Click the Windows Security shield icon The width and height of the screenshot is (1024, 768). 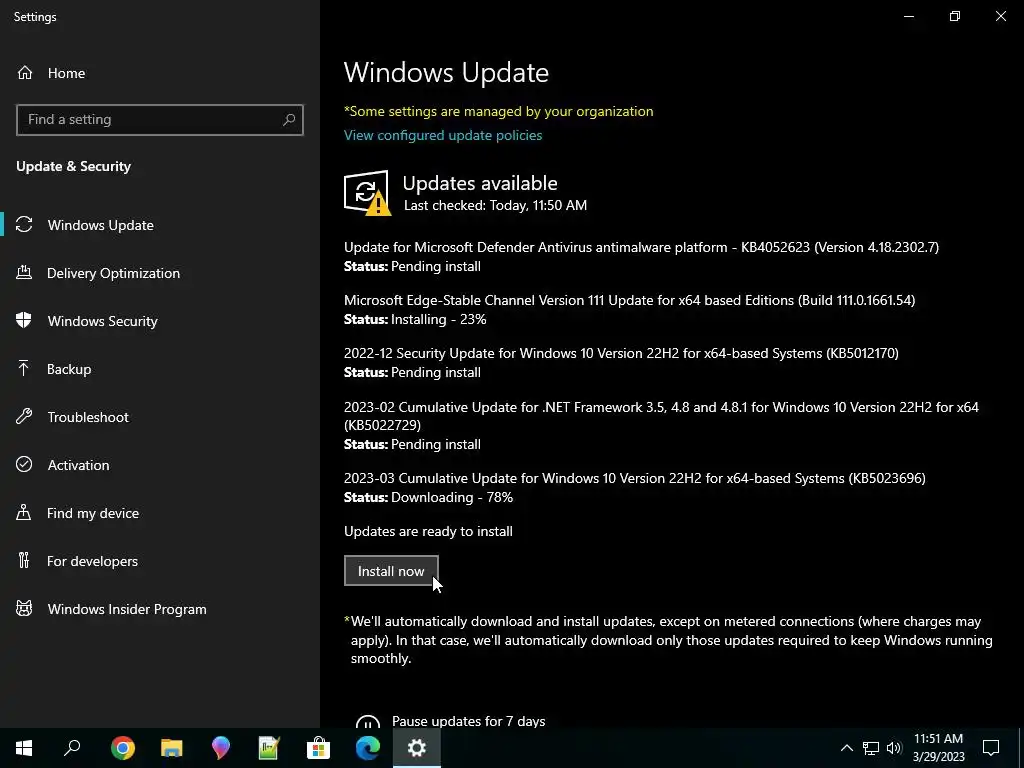pyautogui.click(x=24, y=320)
